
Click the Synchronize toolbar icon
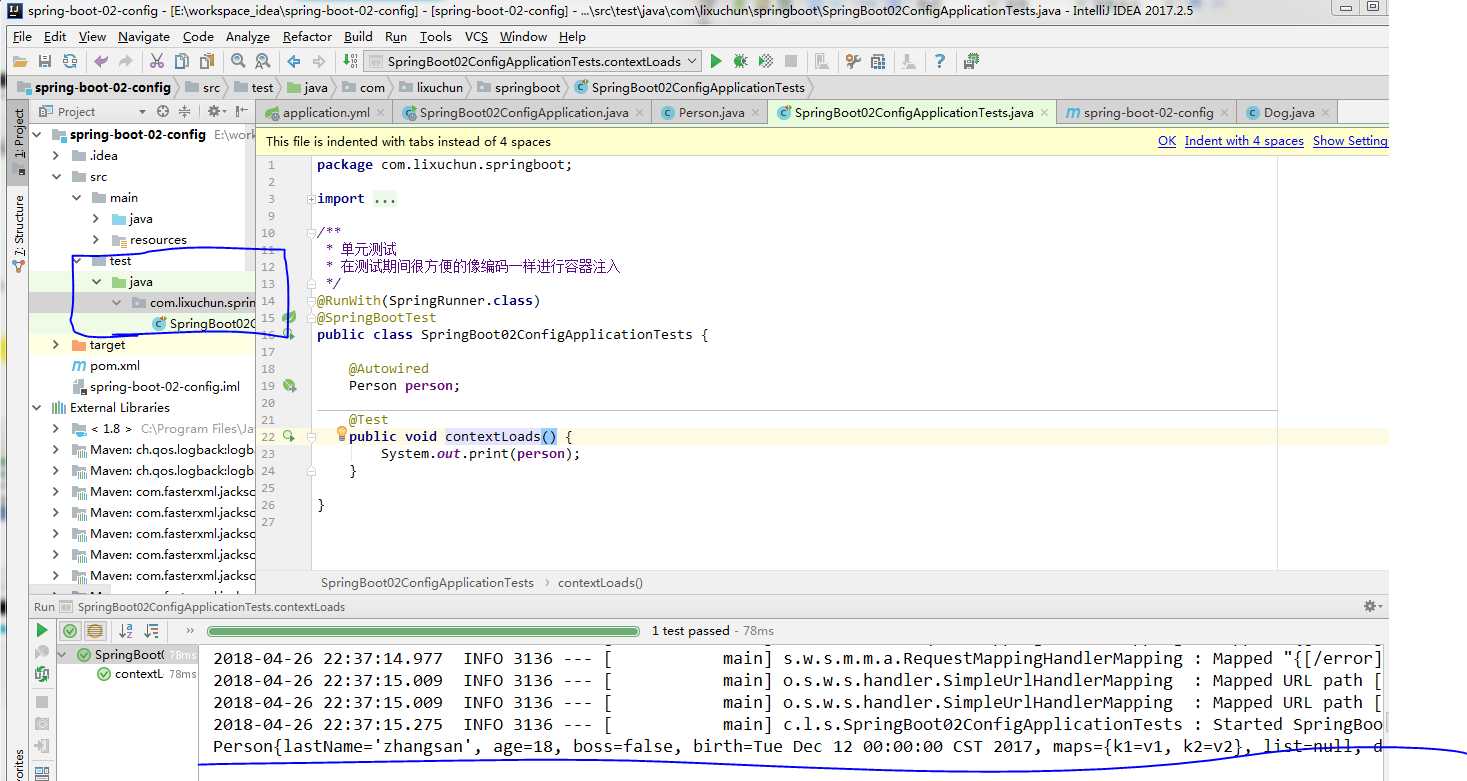[x=69, y=61]
